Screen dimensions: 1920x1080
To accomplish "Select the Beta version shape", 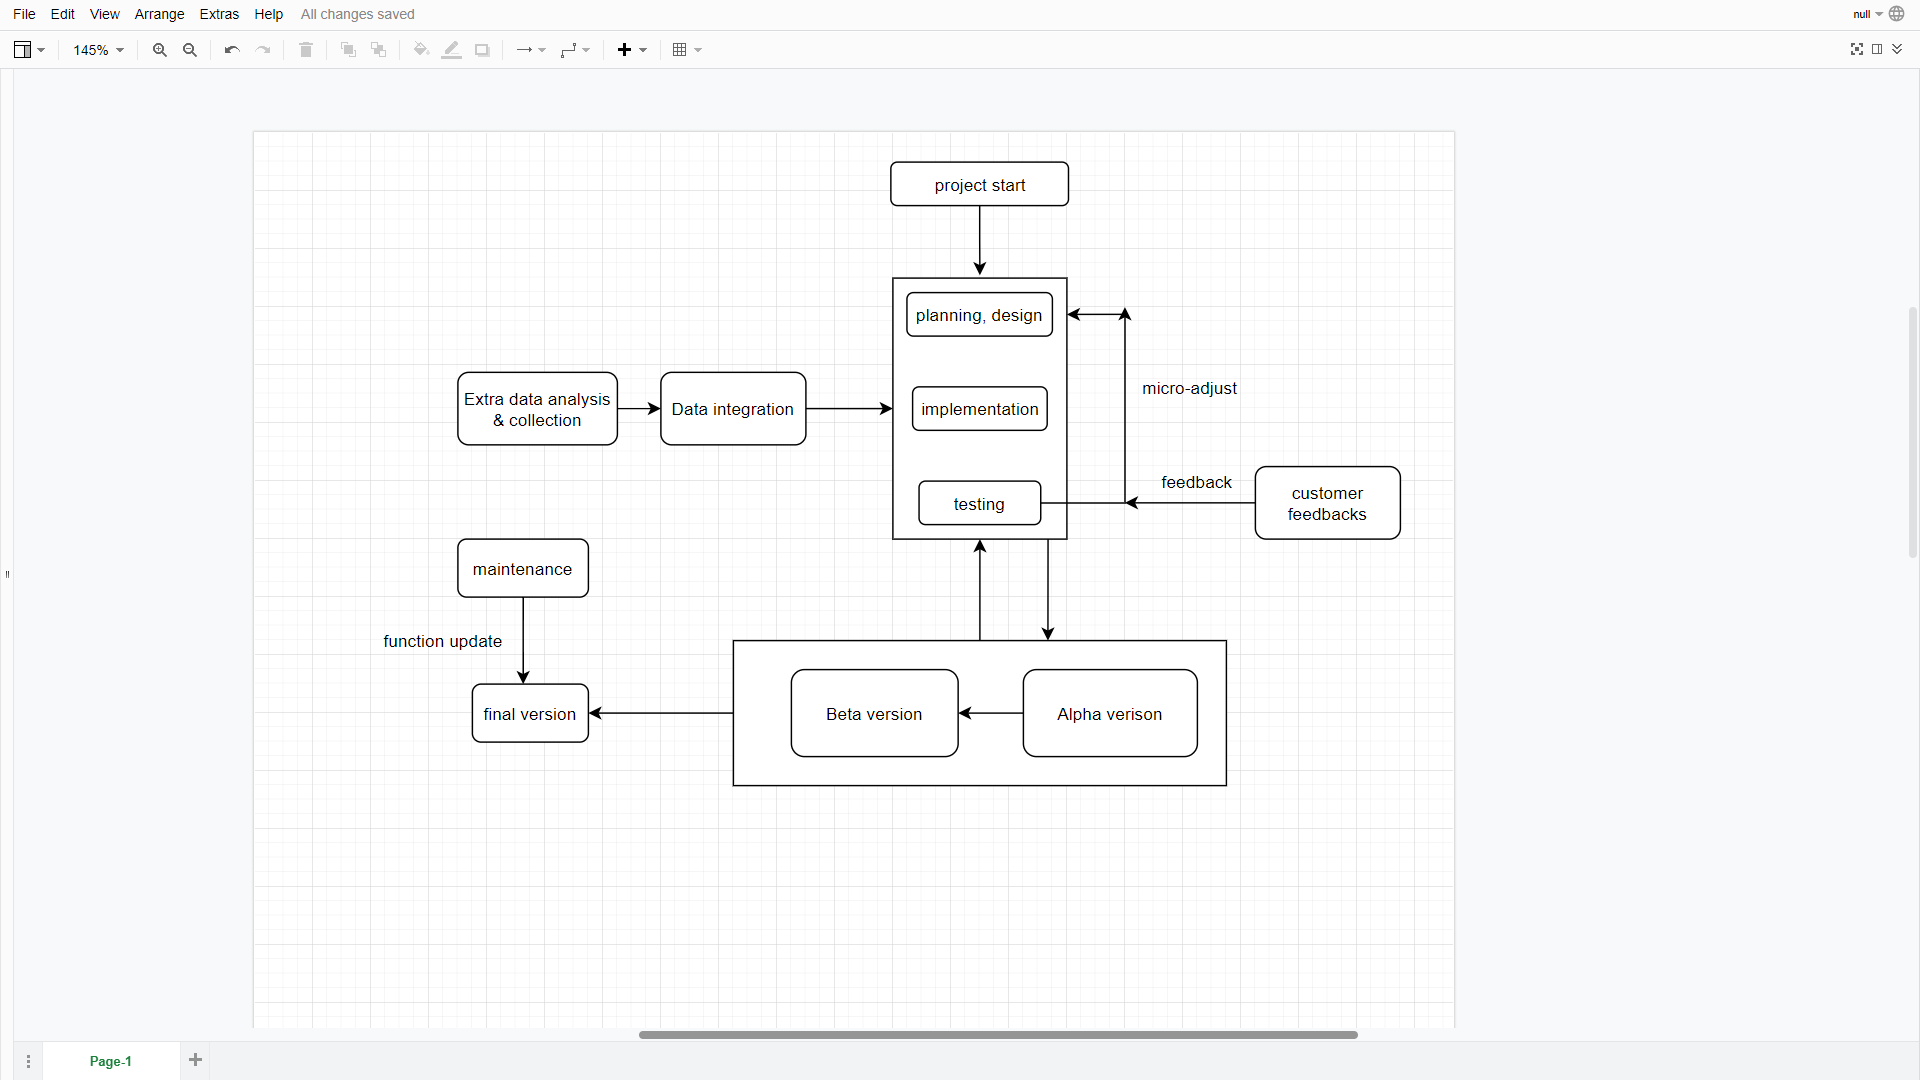I will (x=874, y=713).
